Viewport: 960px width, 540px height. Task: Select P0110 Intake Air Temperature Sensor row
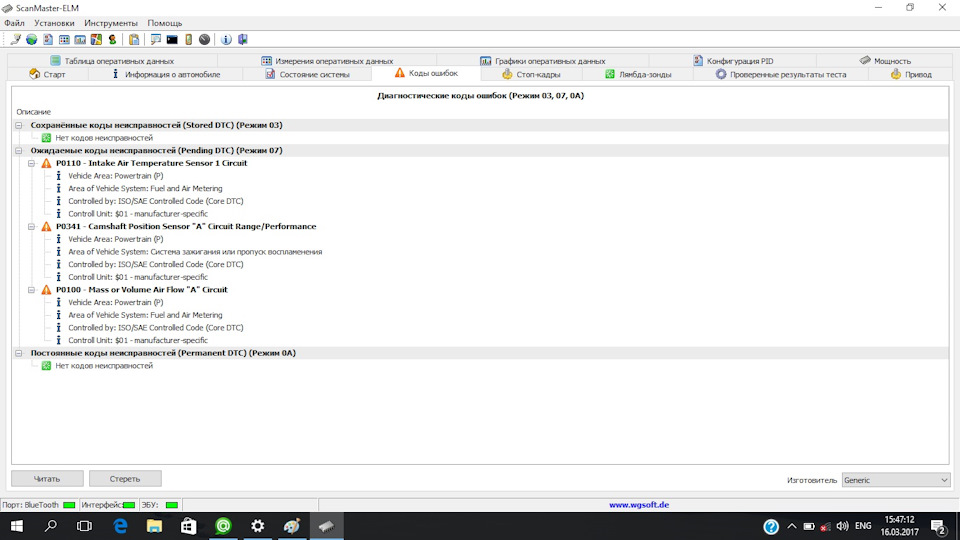point(151,163)
